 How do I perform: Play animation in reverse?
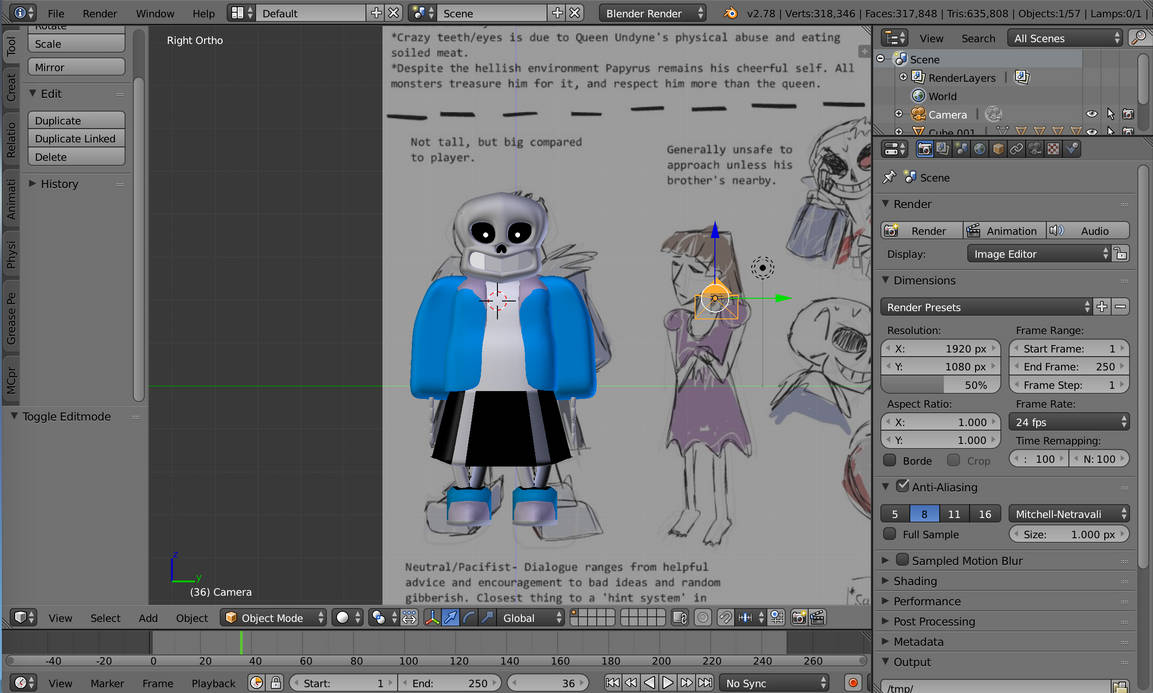(x=649, y=683)
